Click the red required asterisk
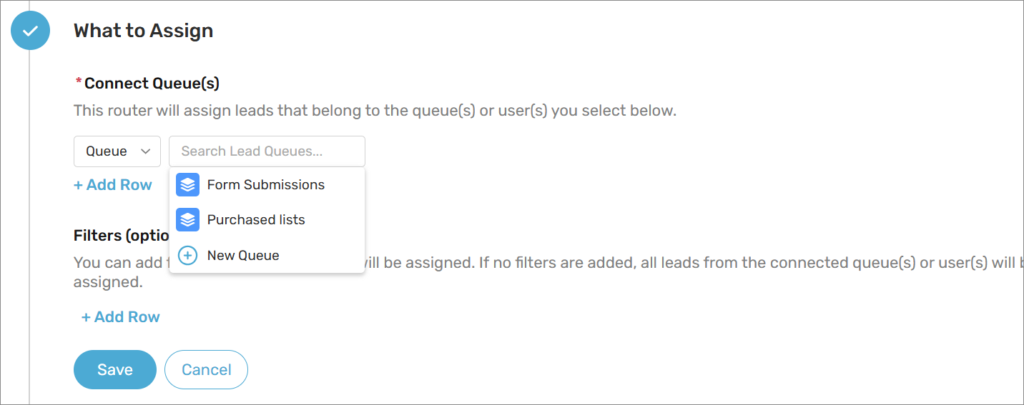The width and height of the screenshot is (1024, 405). click(x=78, y=81)
